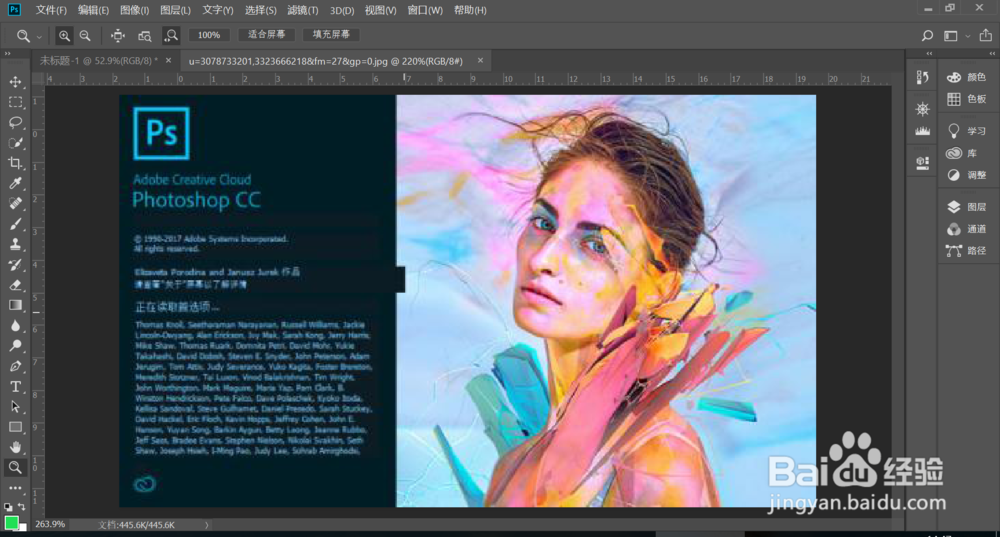The image size is (1000, 537).
Task: Click the share image icon
Action: pos(986,35)
